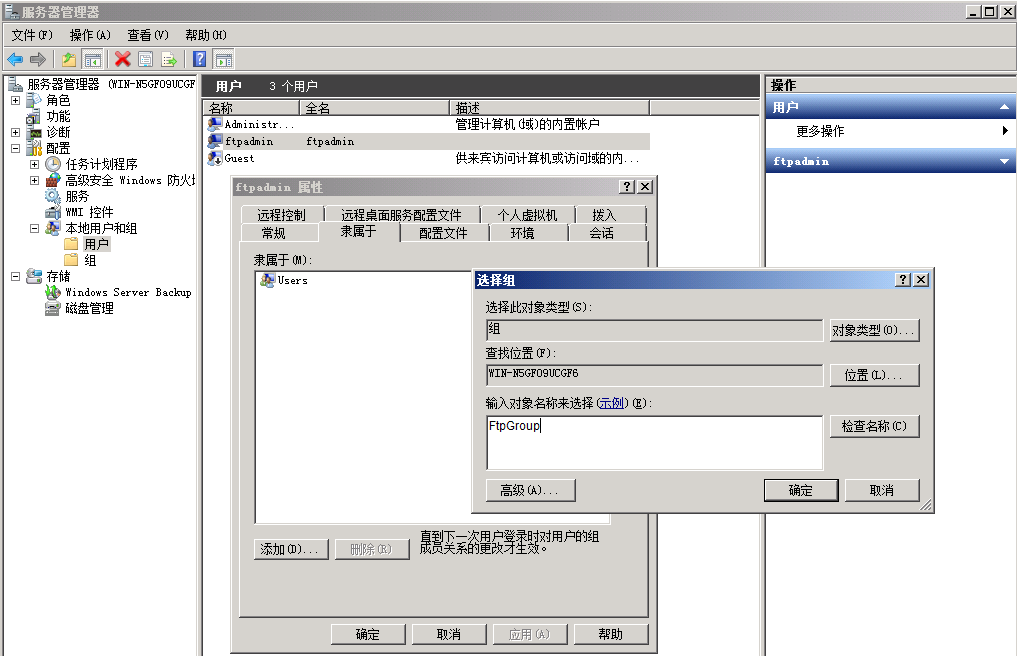Collapse the 用户 actions section arrow

(x=1004, y=107)
